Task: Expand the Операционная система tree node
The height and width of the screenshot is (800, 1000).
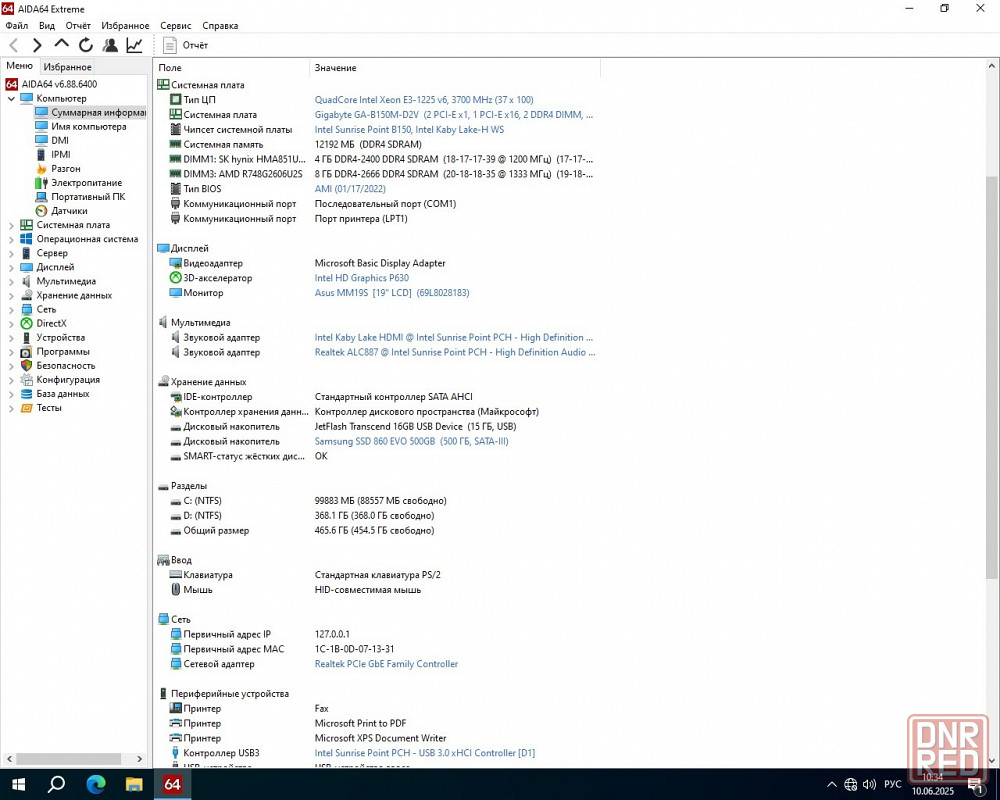Action: pyautogui.click(x=11, y=239)
